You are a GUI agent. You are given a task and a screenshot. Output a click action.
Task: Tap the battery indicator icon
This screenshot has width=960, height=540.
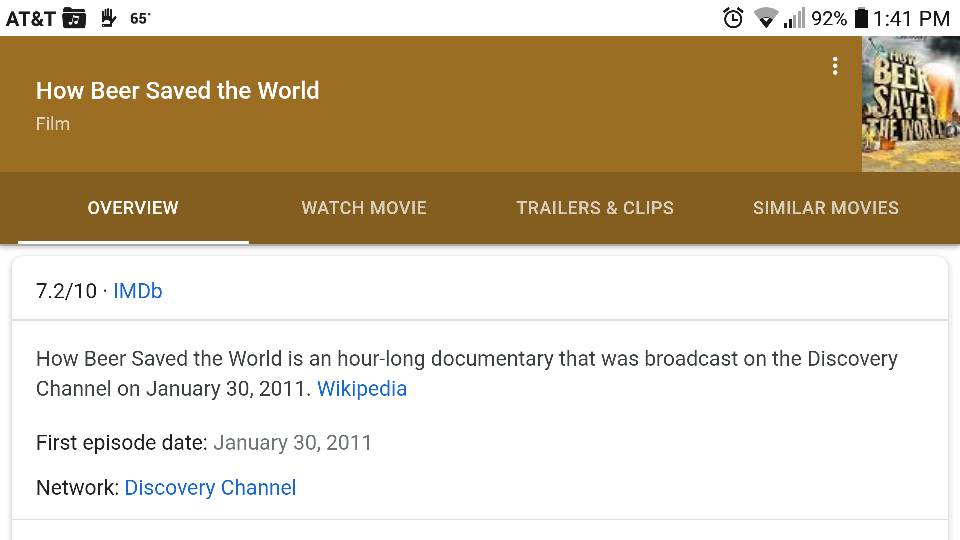[861, 18]
